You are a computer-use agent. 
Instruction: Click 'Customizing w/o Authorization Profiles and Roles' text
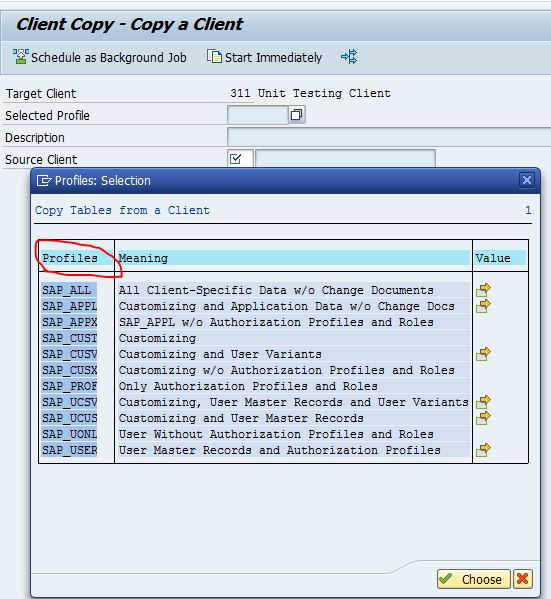287,371
